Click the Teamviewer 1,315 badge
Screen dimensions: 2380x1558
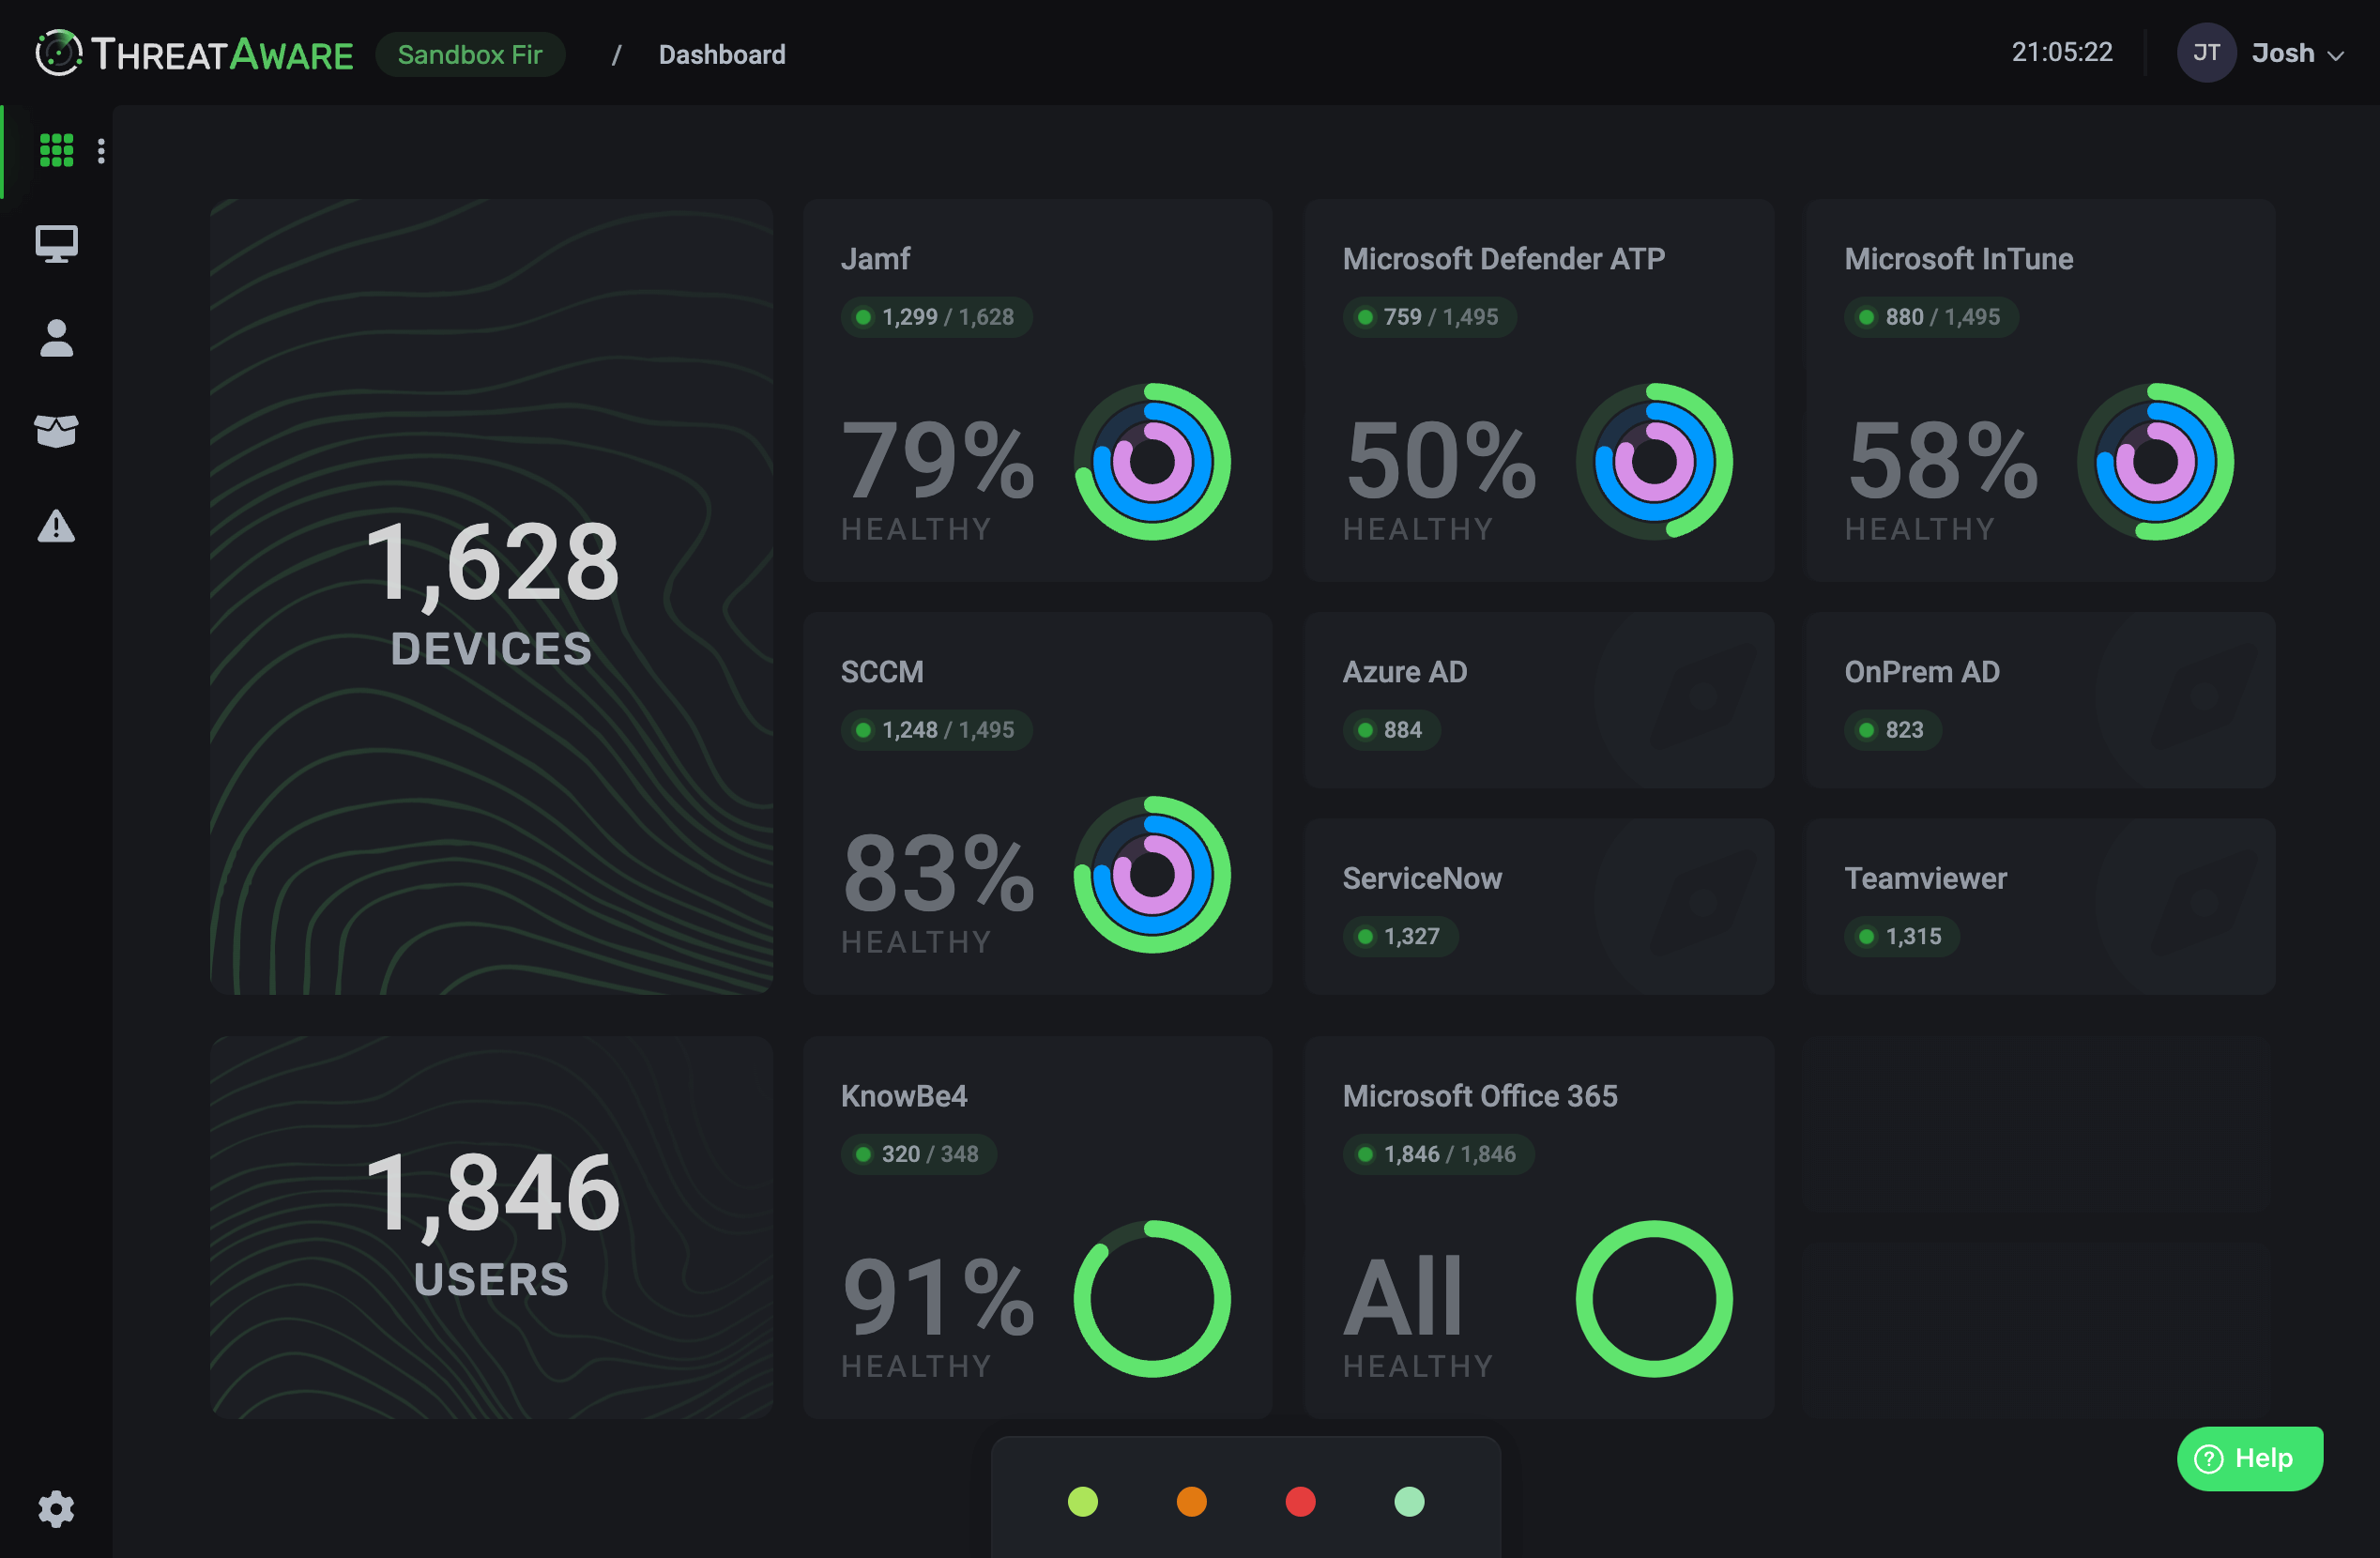tap(1902, 936)
